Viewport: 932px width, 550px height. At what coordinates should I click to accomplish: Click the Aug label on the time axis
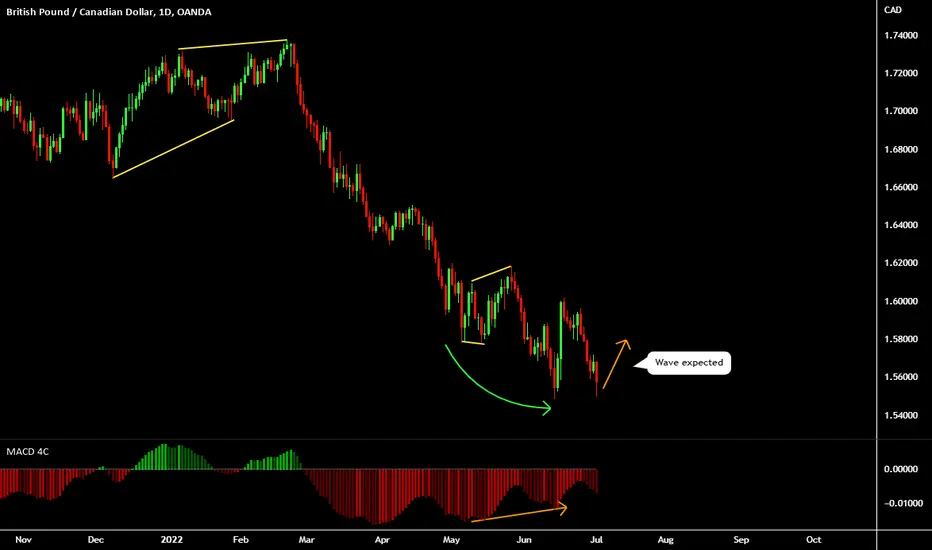tap(665, 540)
